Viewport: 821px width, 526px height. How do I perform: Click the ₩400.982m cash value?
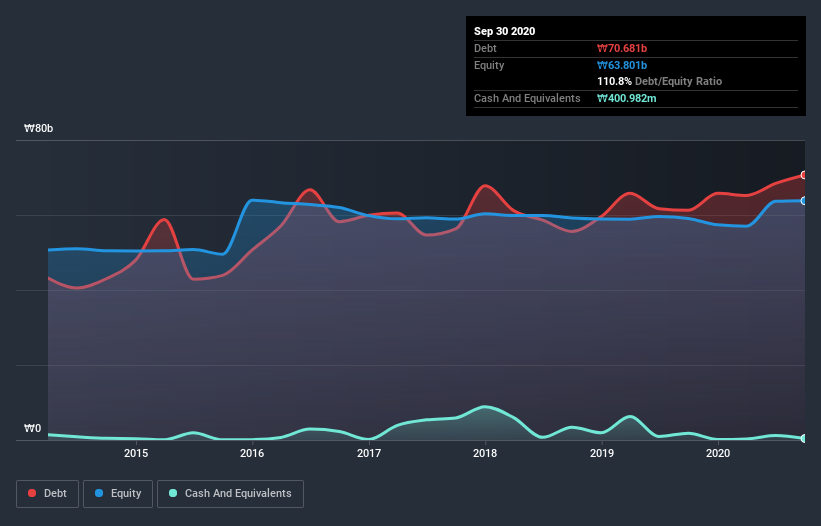pos(627,99)
